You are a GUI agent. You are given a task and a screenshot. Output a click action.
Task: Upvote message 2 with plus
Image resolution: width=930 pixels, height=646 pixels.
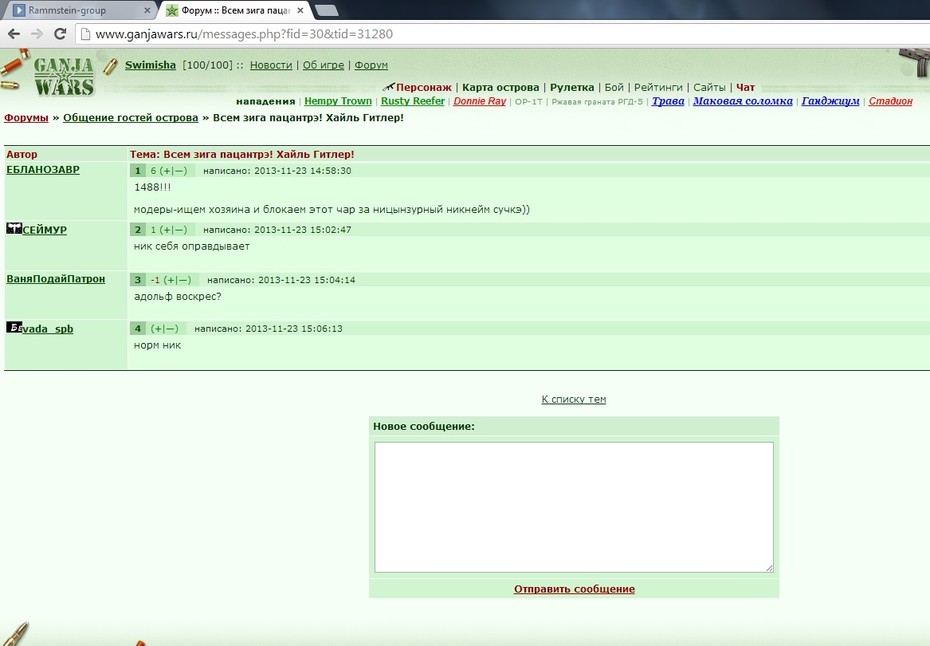165,230
